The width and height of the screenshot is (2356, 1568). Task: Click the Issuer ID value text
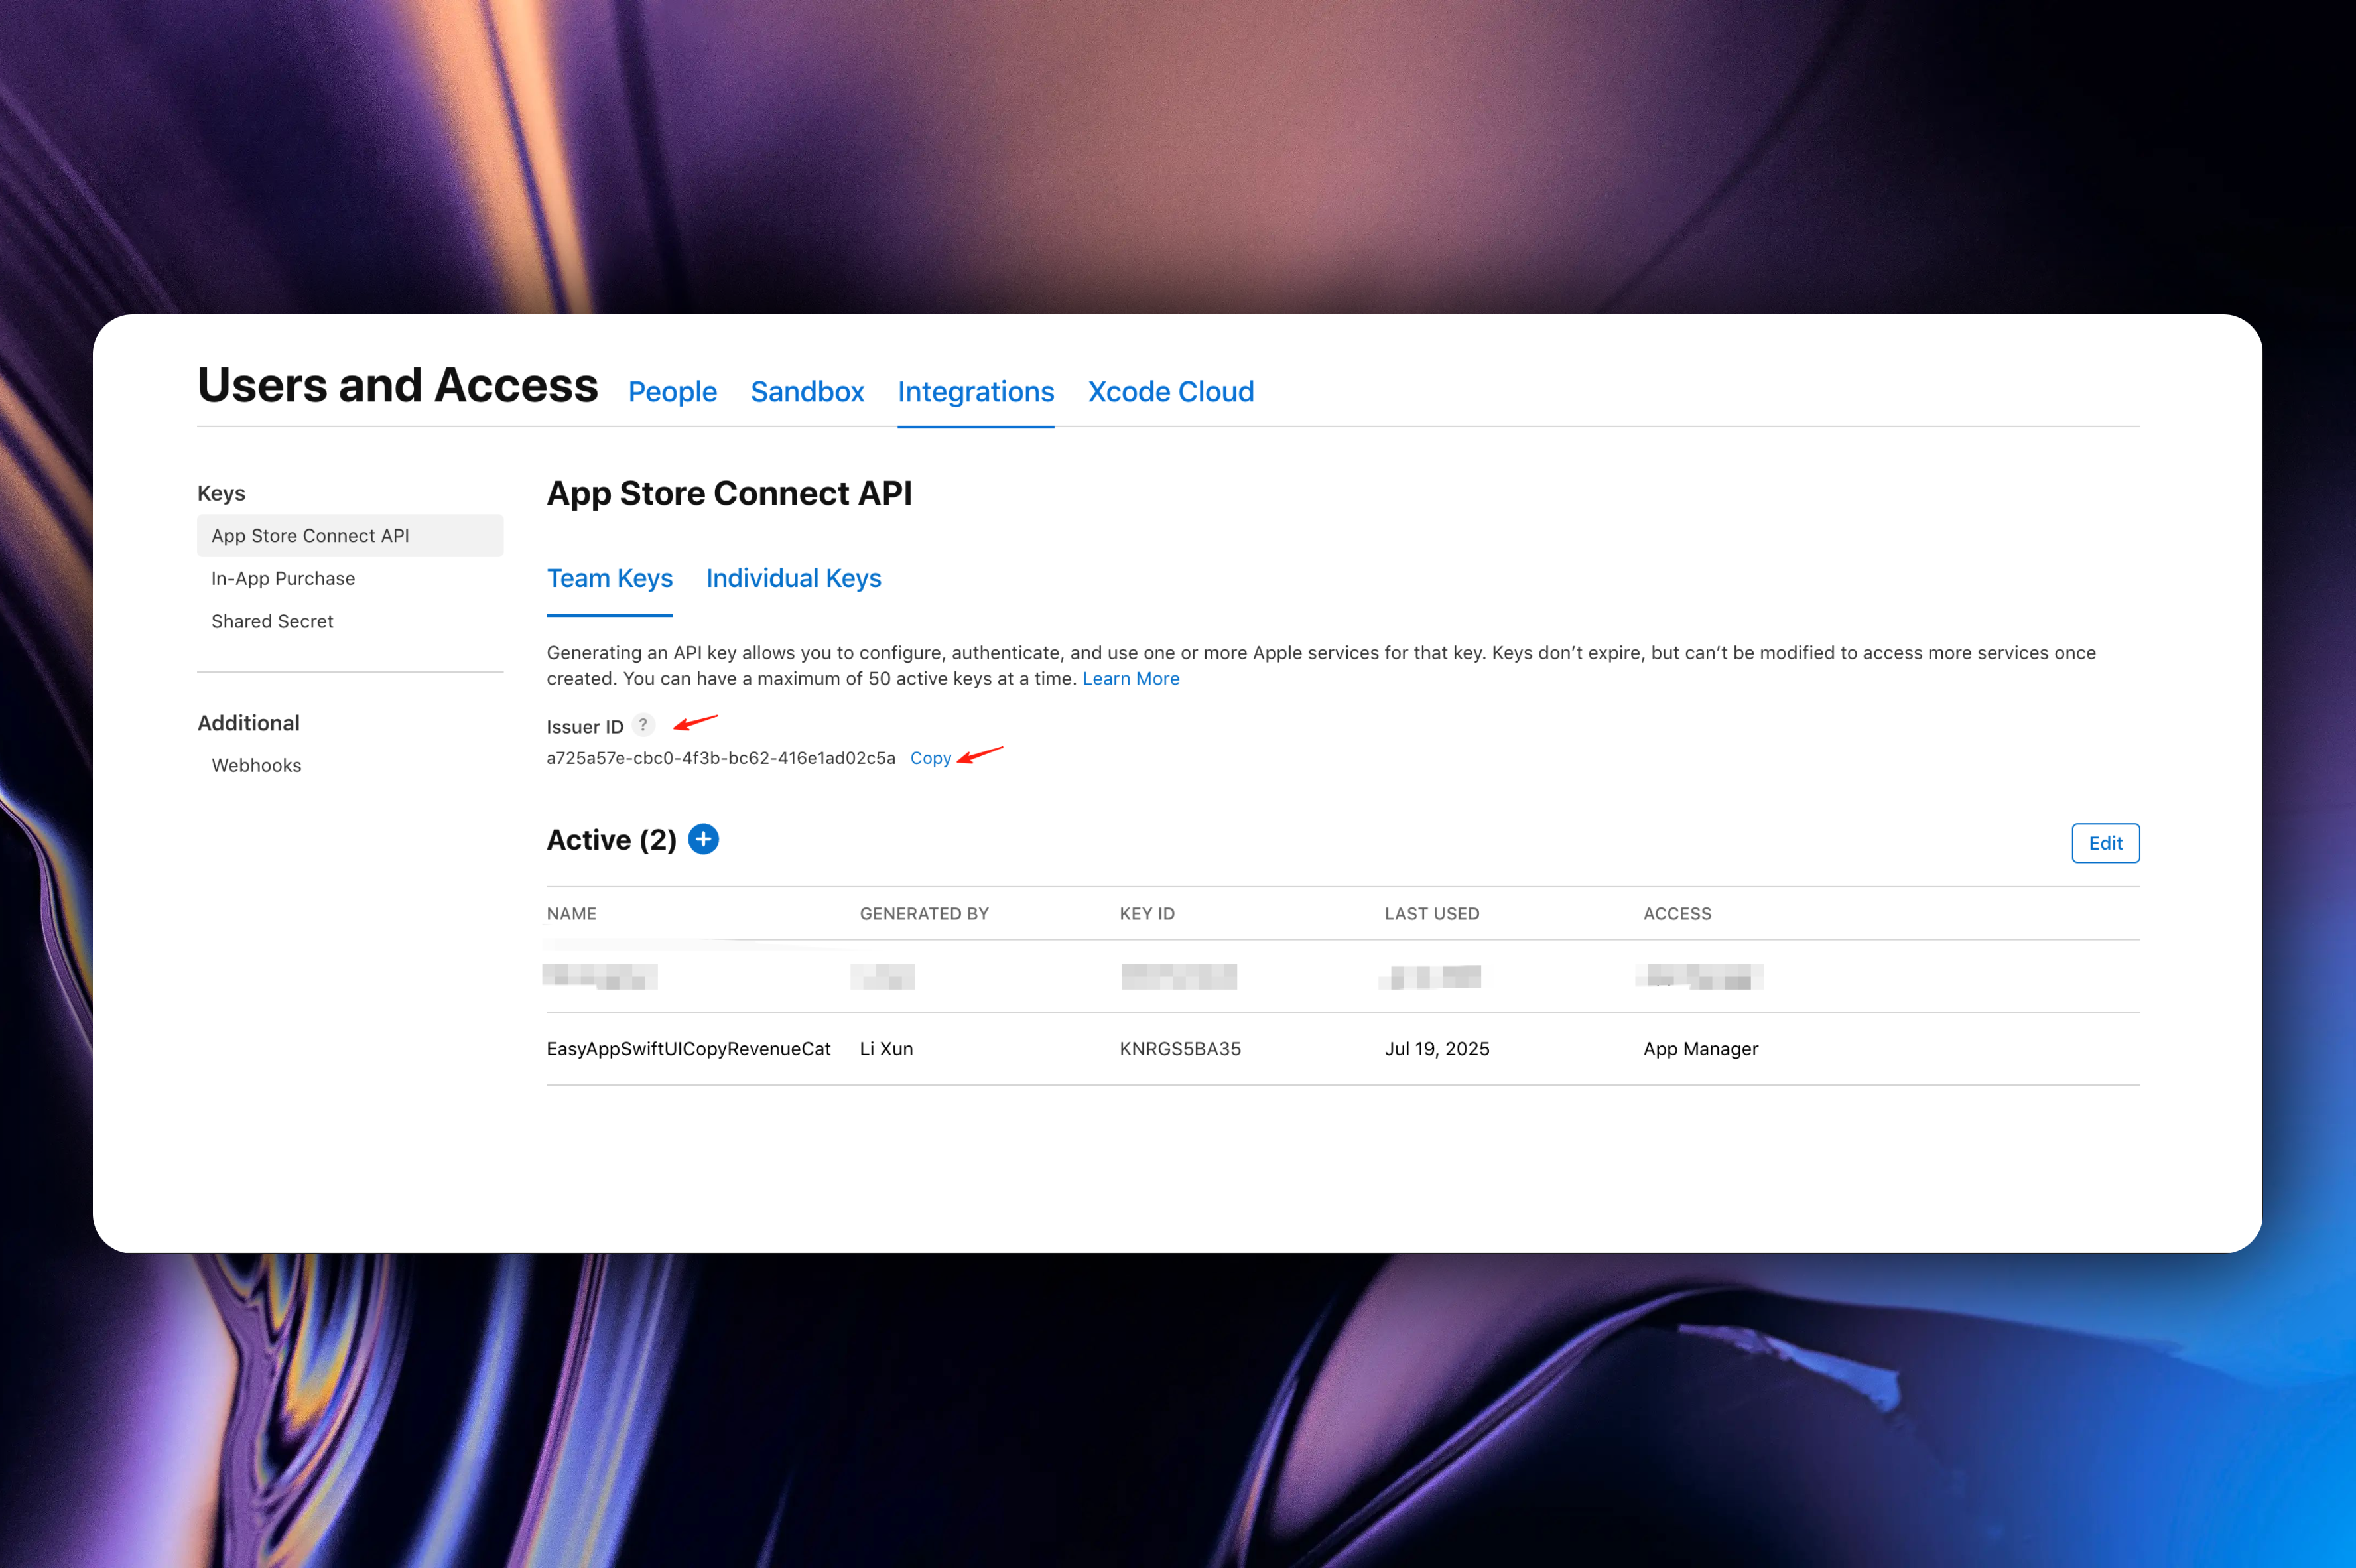720,758
